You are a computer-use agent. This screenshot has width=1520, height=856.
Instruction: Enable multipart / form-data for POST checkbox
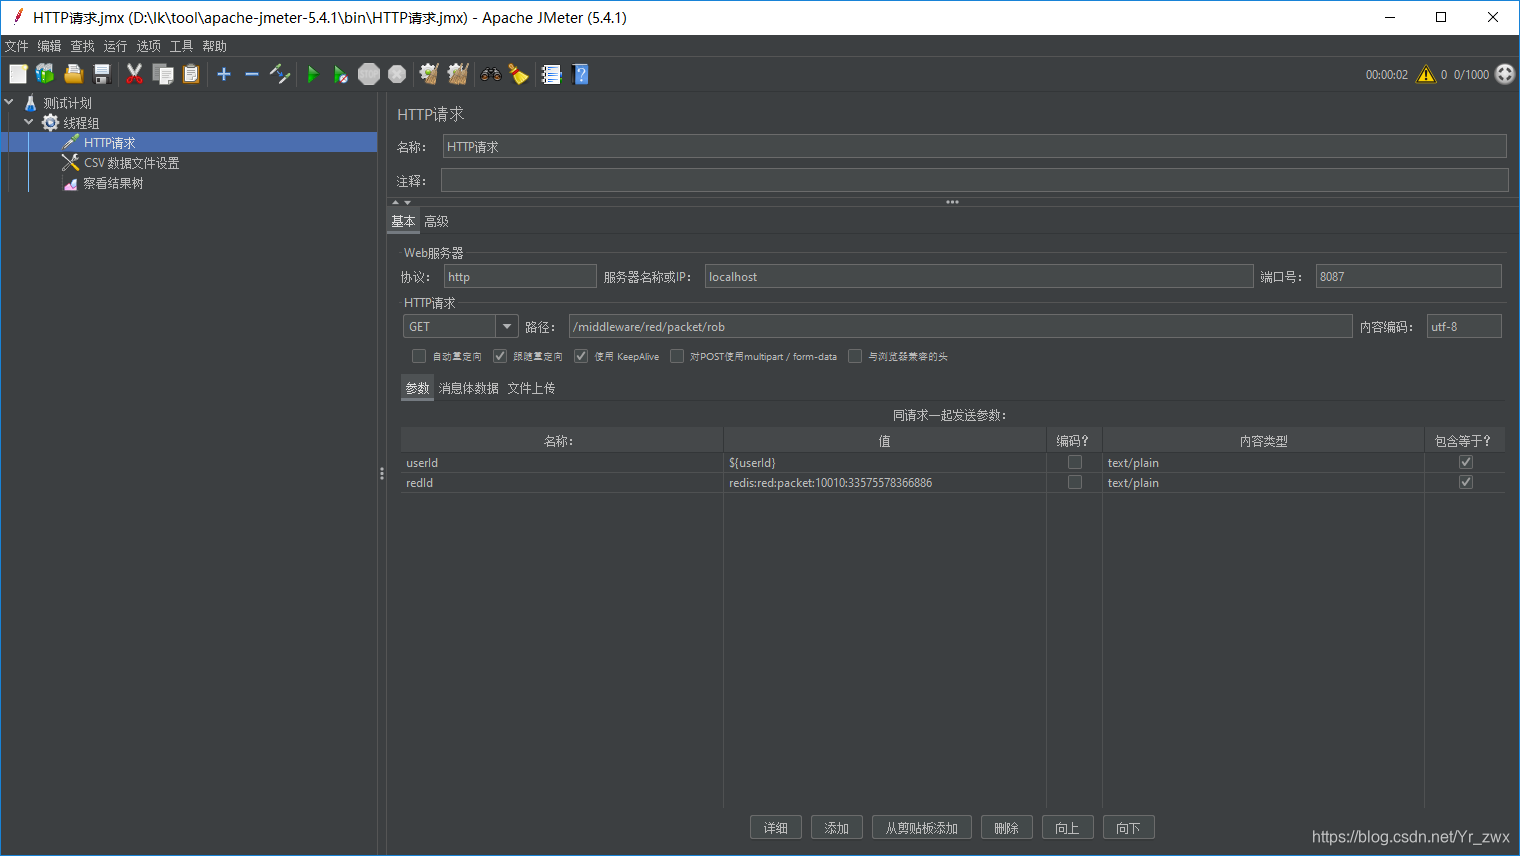click(x=677, y=356)
